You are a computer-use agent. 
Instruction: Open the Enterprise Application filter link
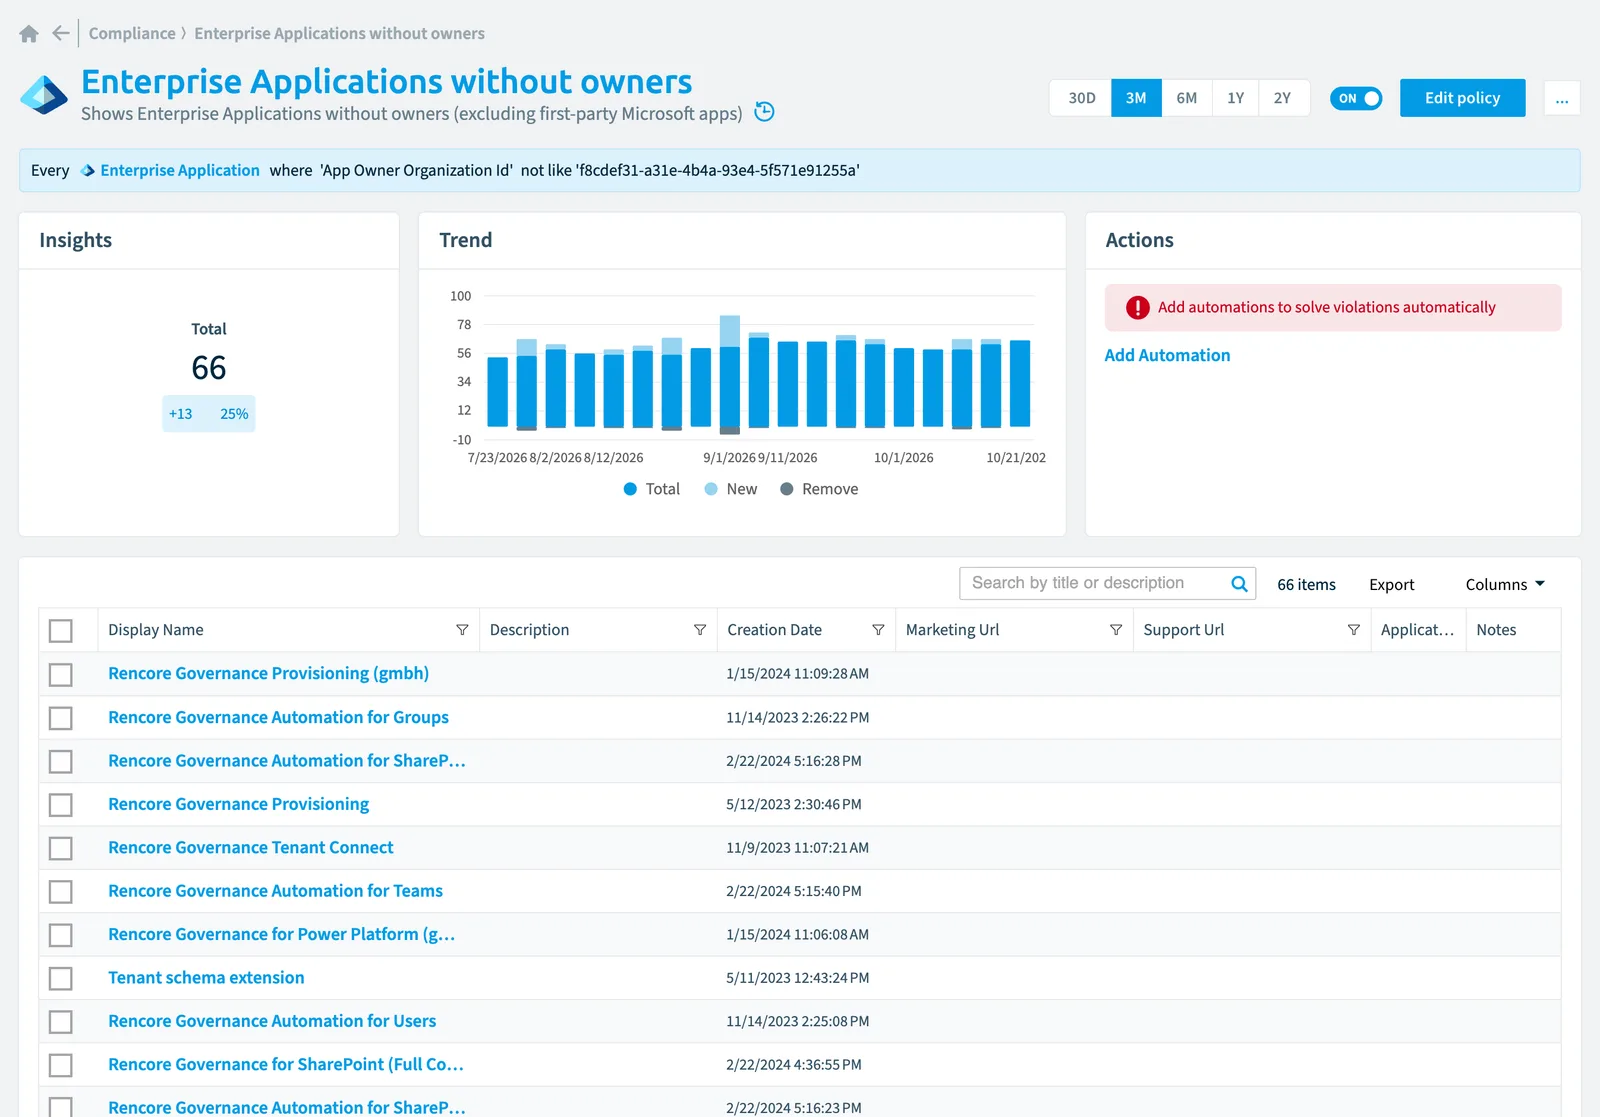point(180,170)
